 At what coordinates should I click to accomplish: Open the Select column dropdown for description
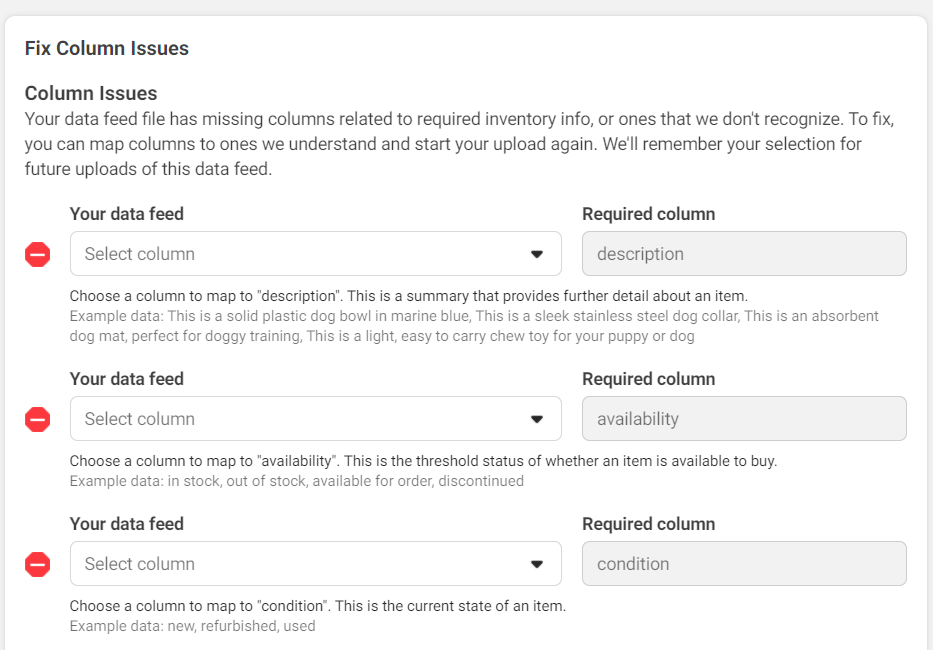click(315, 254)
